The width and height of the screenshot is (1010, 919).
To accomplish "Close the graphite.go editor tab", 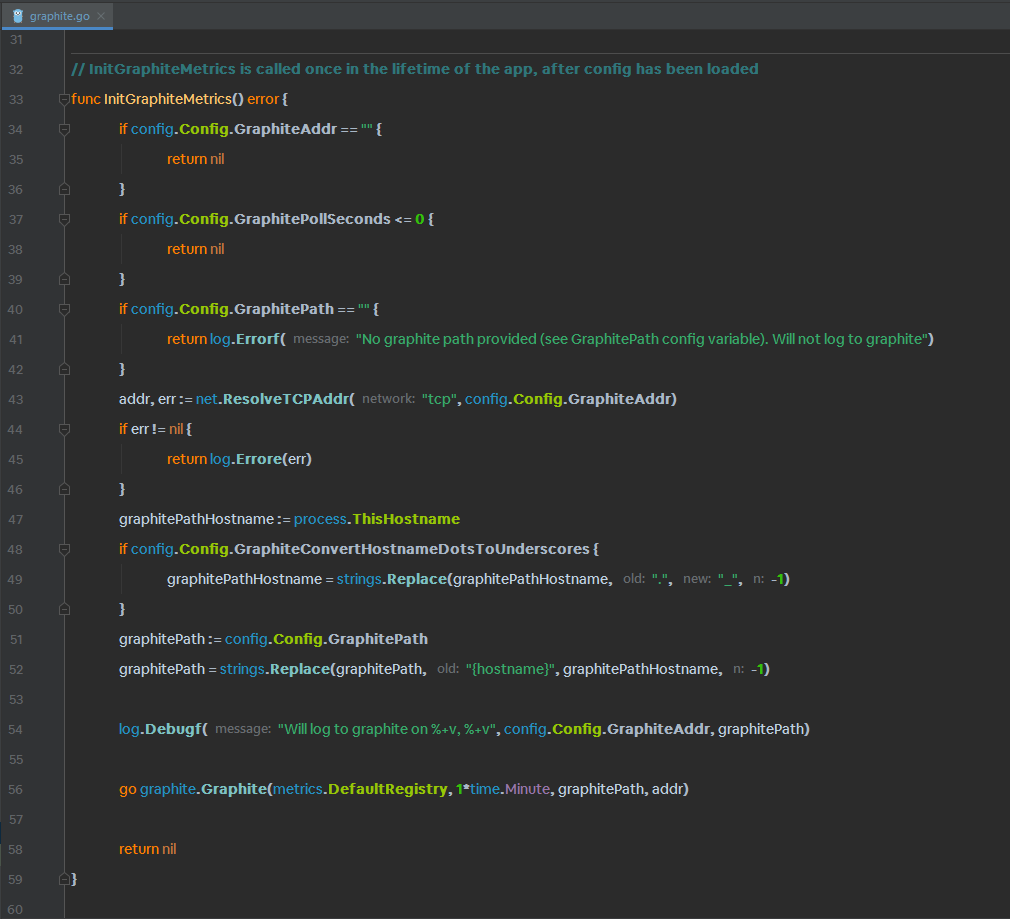I will click(101, 16).
